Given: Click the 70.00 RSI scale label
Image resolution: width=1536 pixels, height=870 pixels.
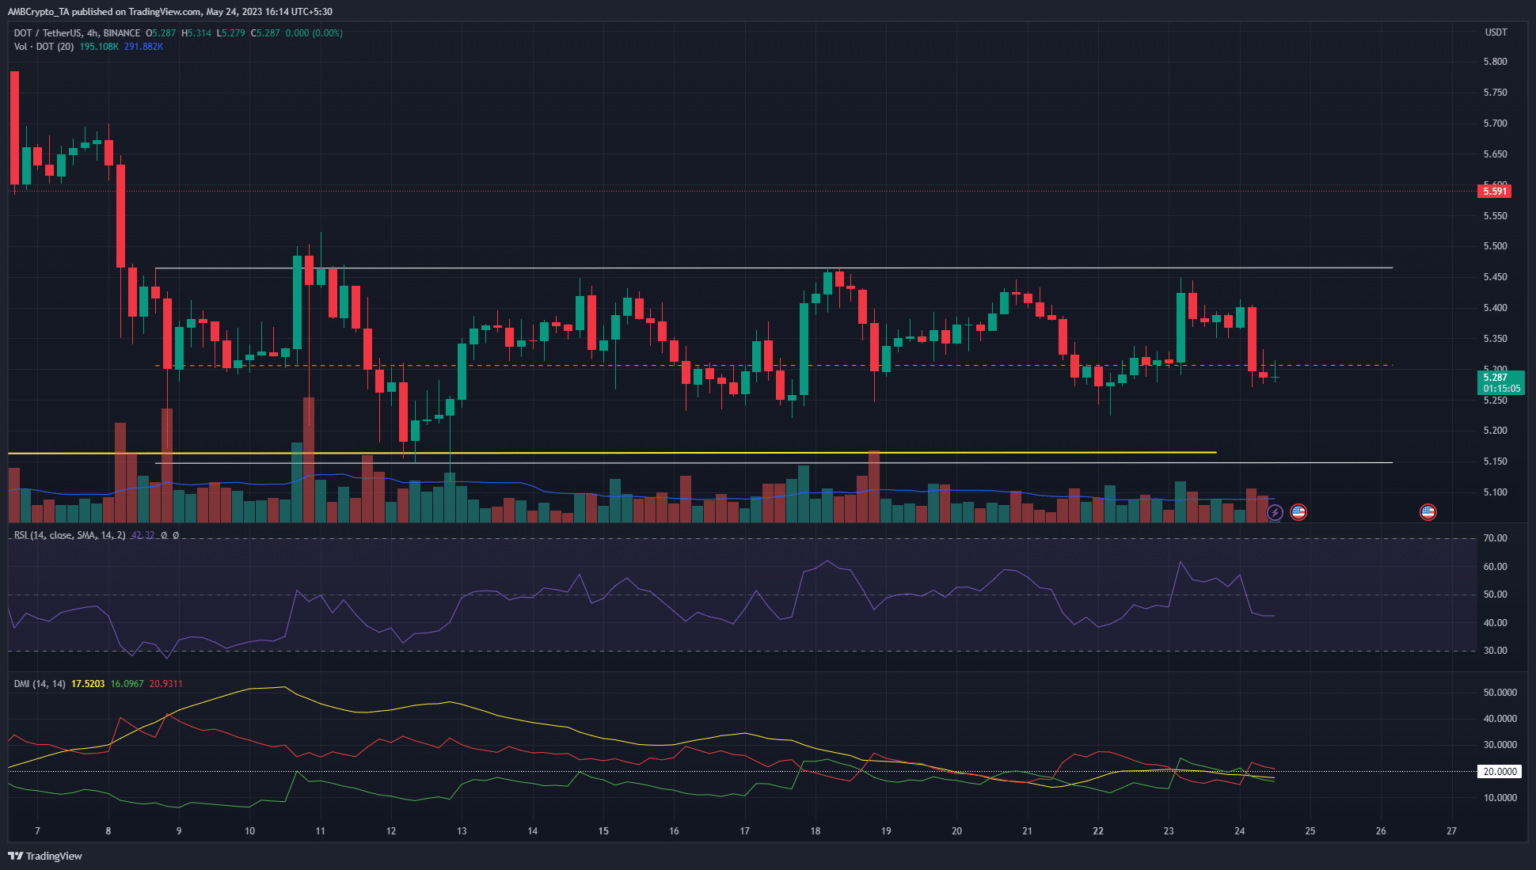Looking at the screenshot, I should pyautogui.click(x=1495, y=539).
